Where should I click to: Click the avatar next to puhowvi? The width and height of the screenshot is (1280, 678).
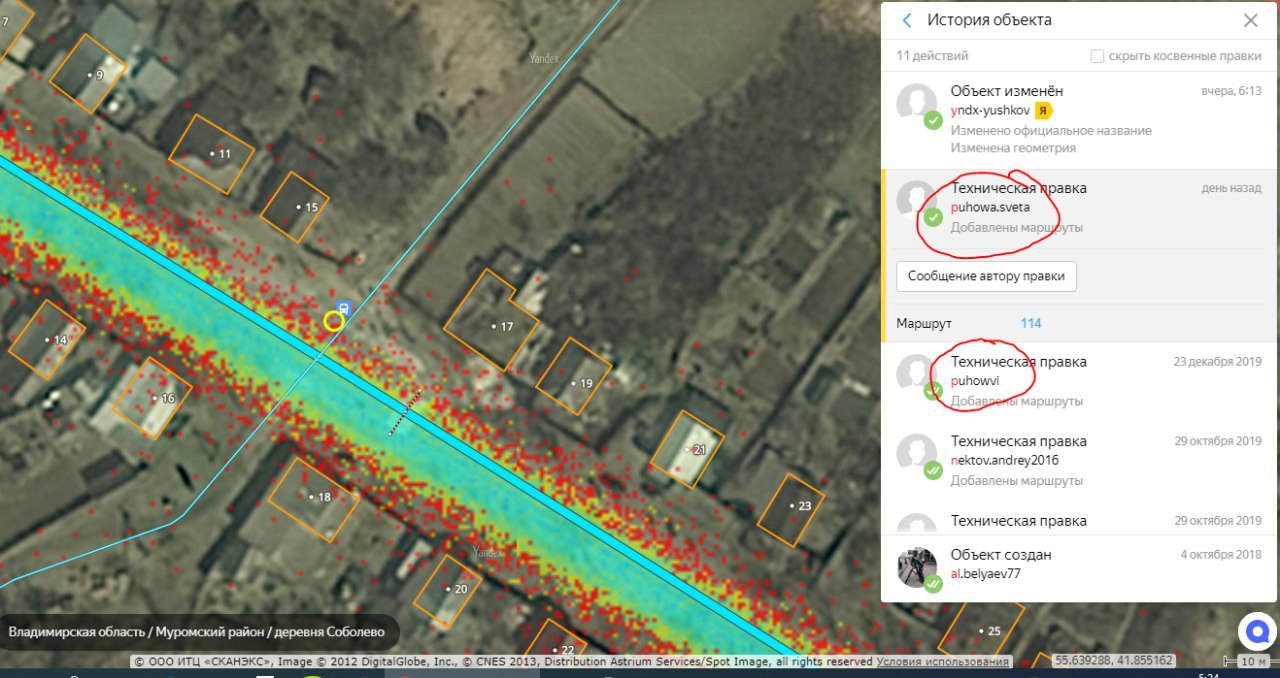[917, 375]
